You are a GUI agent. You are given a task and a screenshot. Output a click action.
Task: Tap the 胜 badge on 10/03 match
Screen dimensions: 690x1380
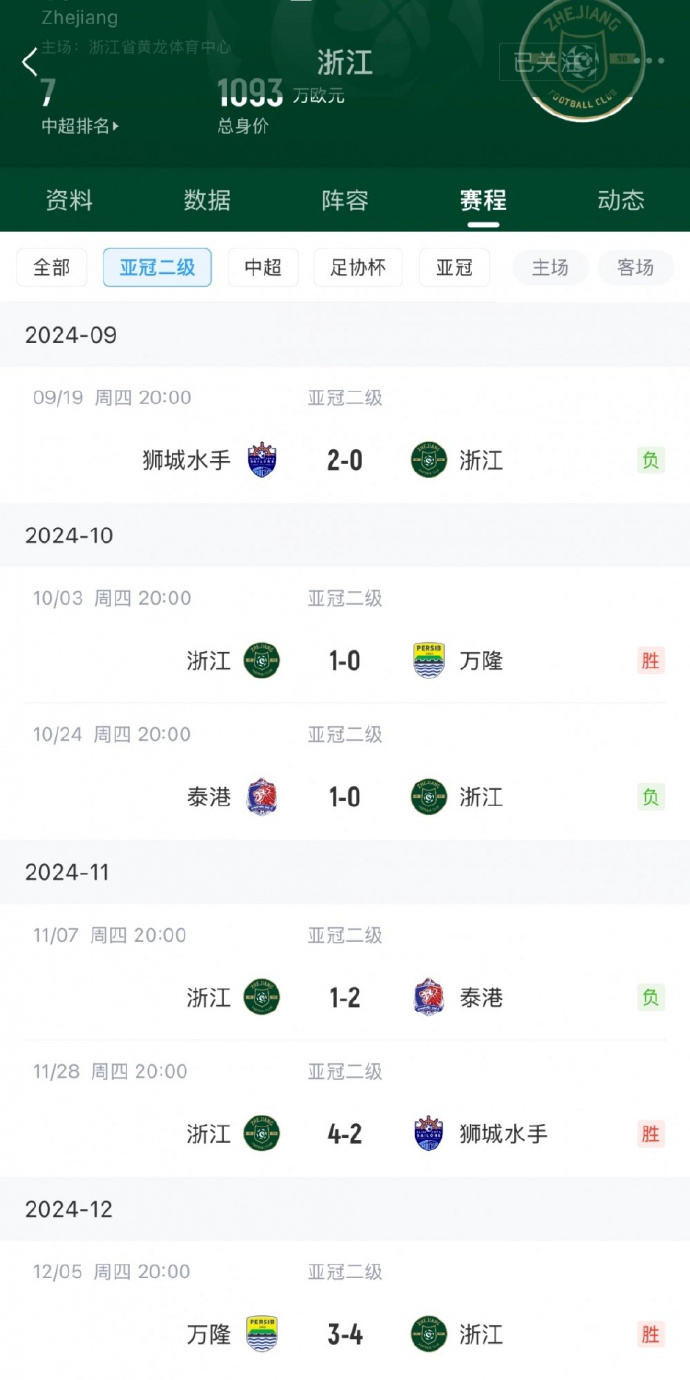point(651,661)
